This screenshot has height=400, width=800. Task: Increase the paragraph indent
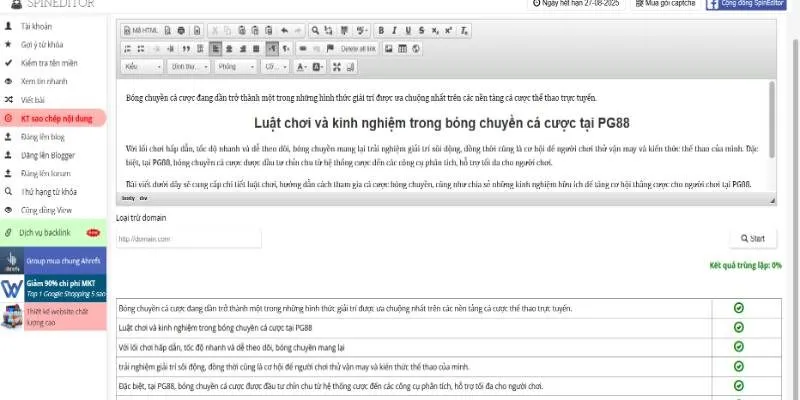coord(170,49)
